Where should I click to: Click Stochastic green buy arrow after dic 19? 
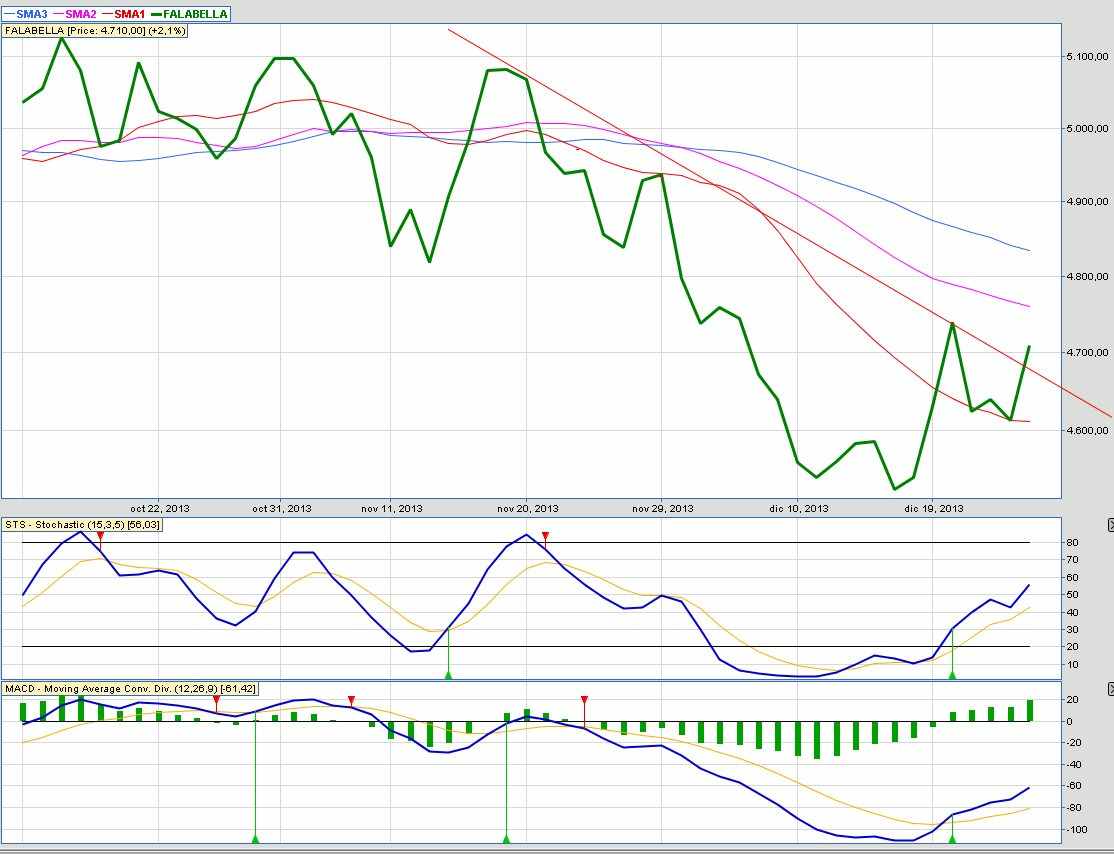(x=952, y=675)
